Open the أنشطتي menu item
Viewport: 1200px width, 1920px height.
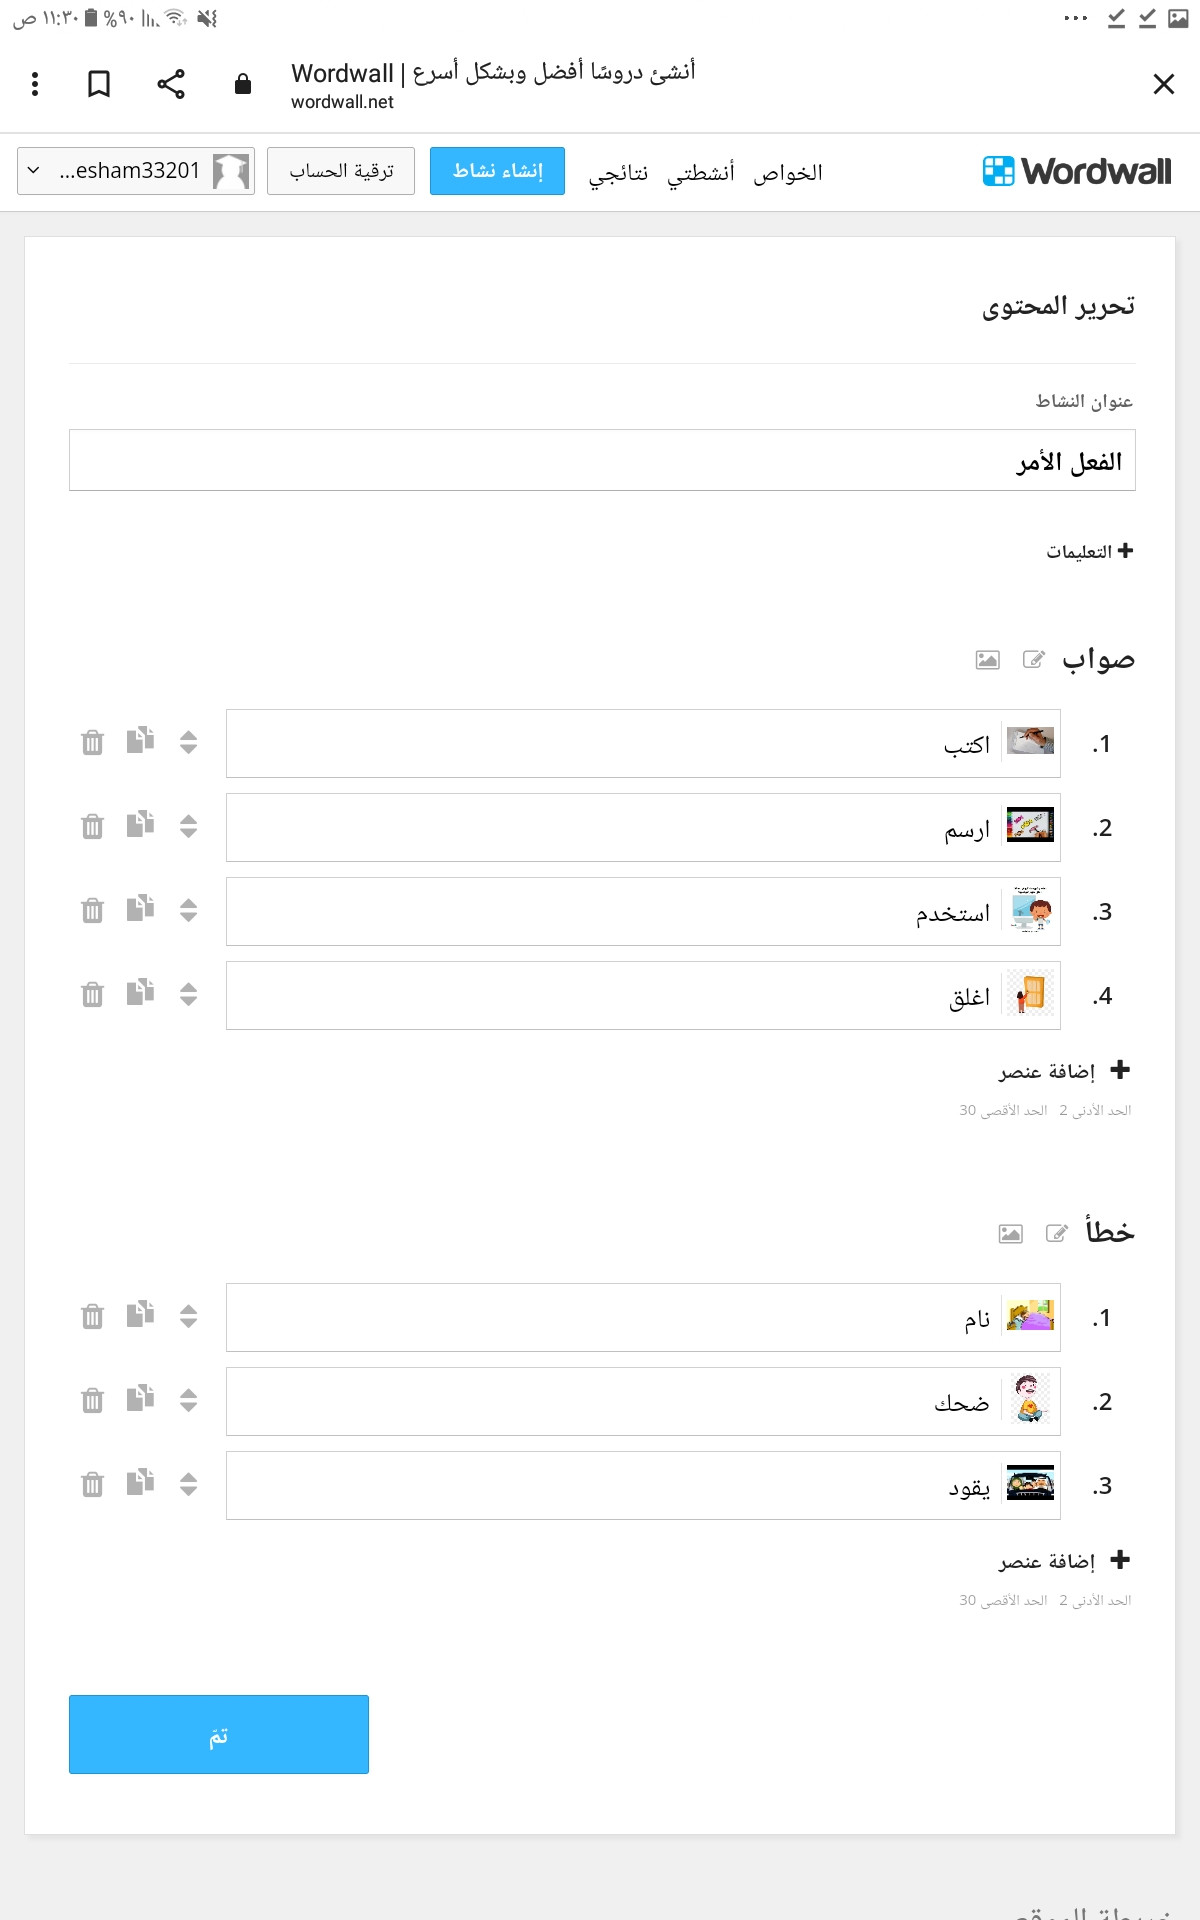pos(701,173)
